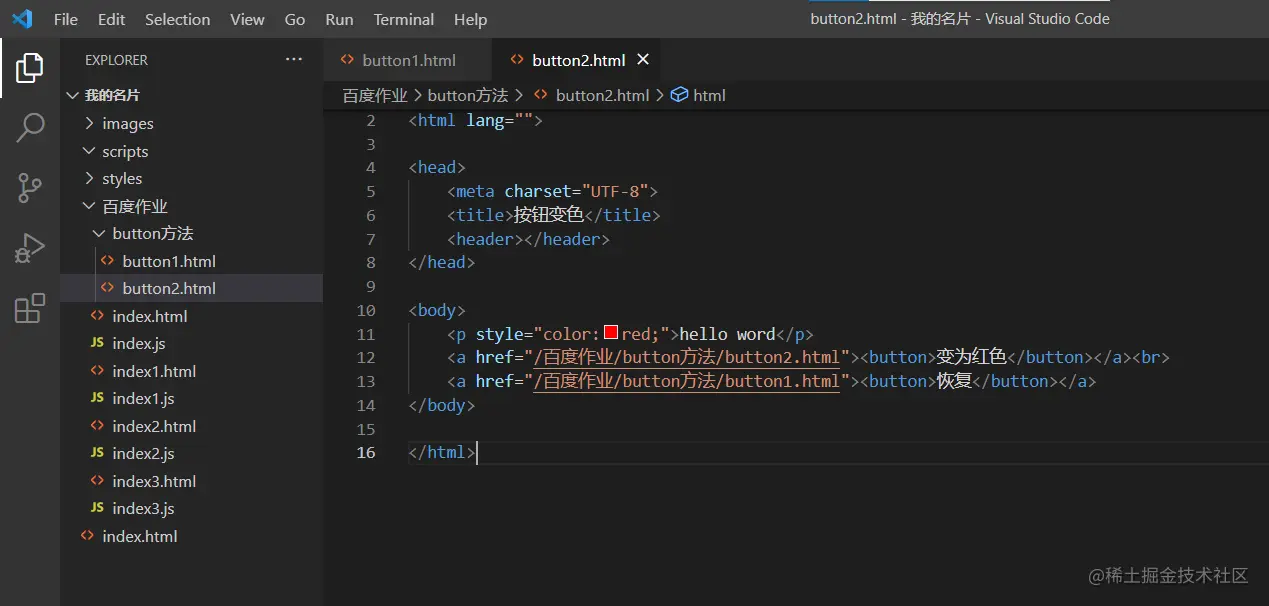This screenshot has height=606, width=1269.
Task: Open the Explorer view icon
Action: (x=30, y=68)
